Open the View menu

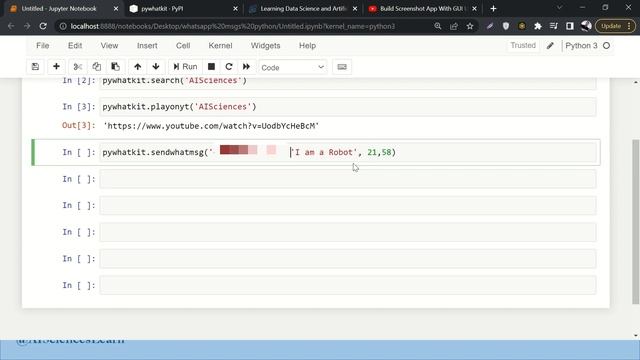(x=109, y=46)
